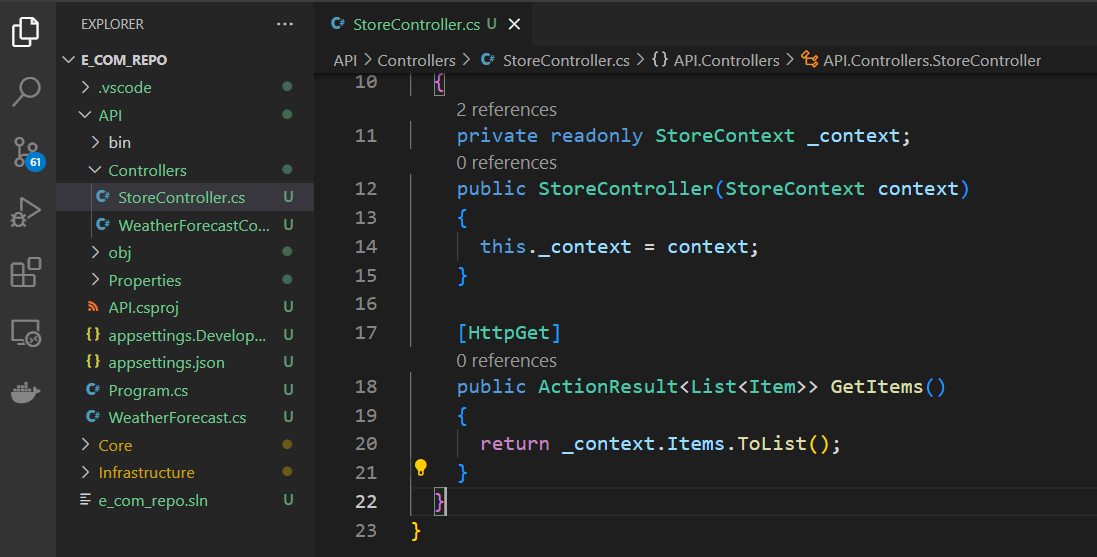
Task: Open e_com_repo.sln file
Action: (x=185, y=500)
